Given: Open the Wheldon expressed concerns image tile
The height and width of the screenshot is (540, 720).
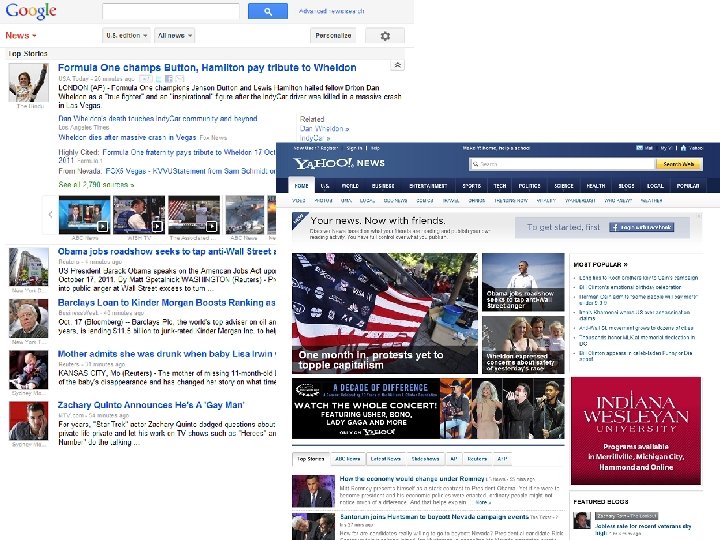Looking at the screenshot, I should [x=523, y=344].
